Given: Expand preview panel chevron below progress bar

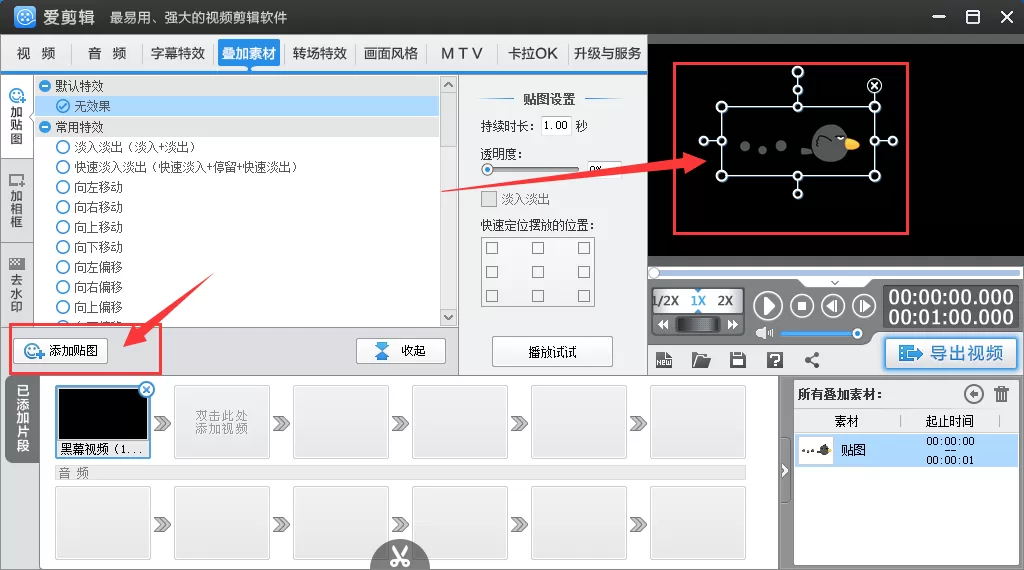Looking at the screenshot, I should [x=835, y=283].
